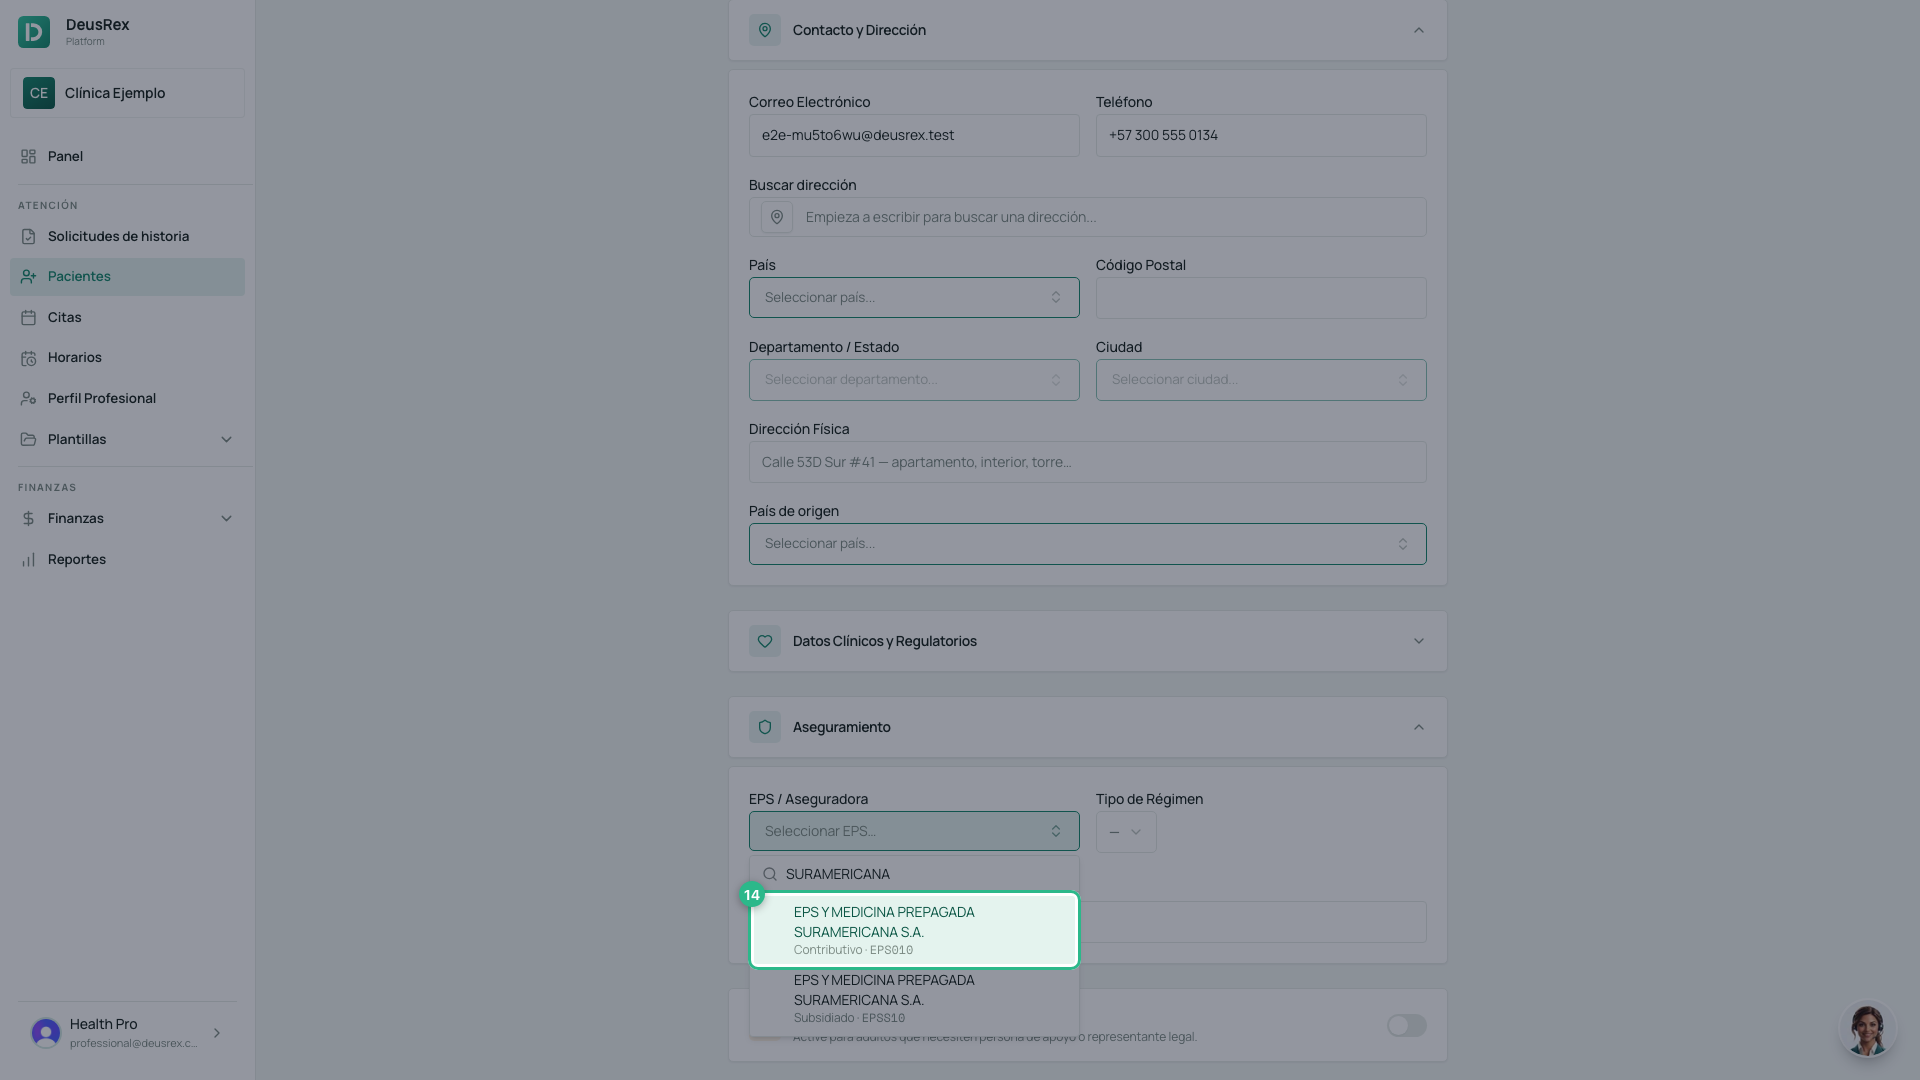Open the País dropdown
Image resolution: width=1920 pixels, height=1080 pixels.
(x=914, y=297)
